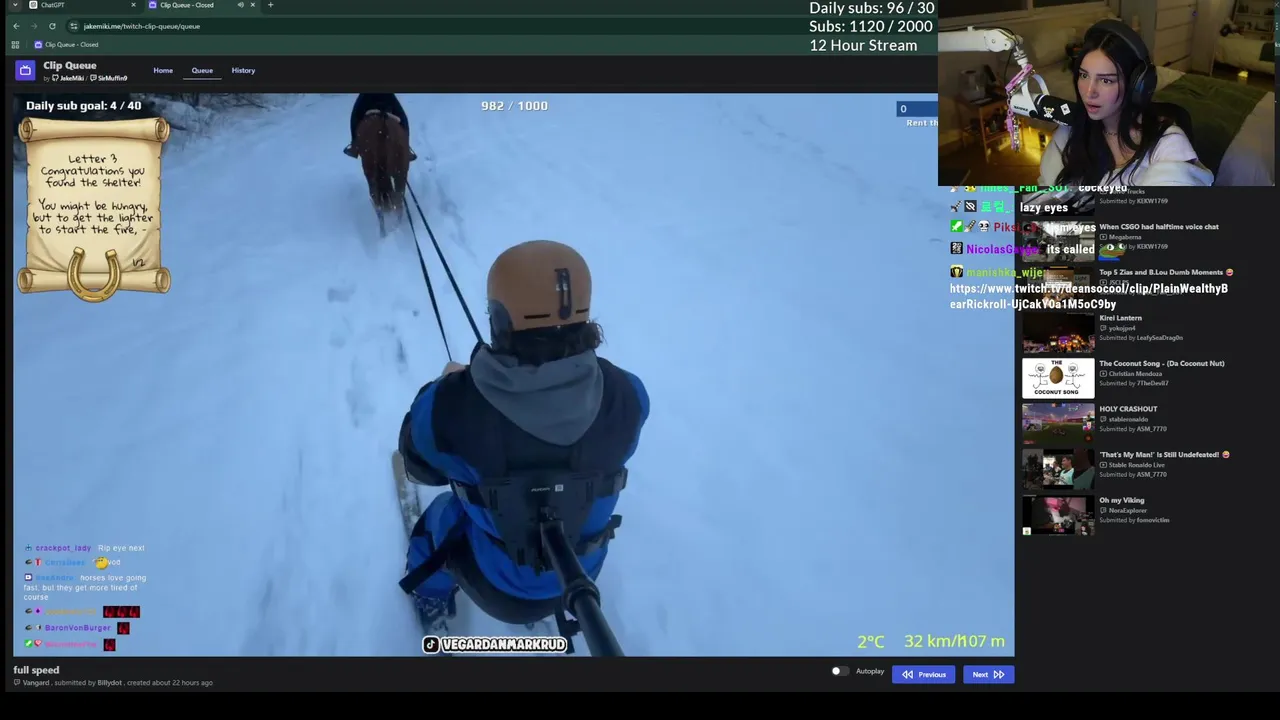Close the ChatGPT browser tab

point(133,5)
